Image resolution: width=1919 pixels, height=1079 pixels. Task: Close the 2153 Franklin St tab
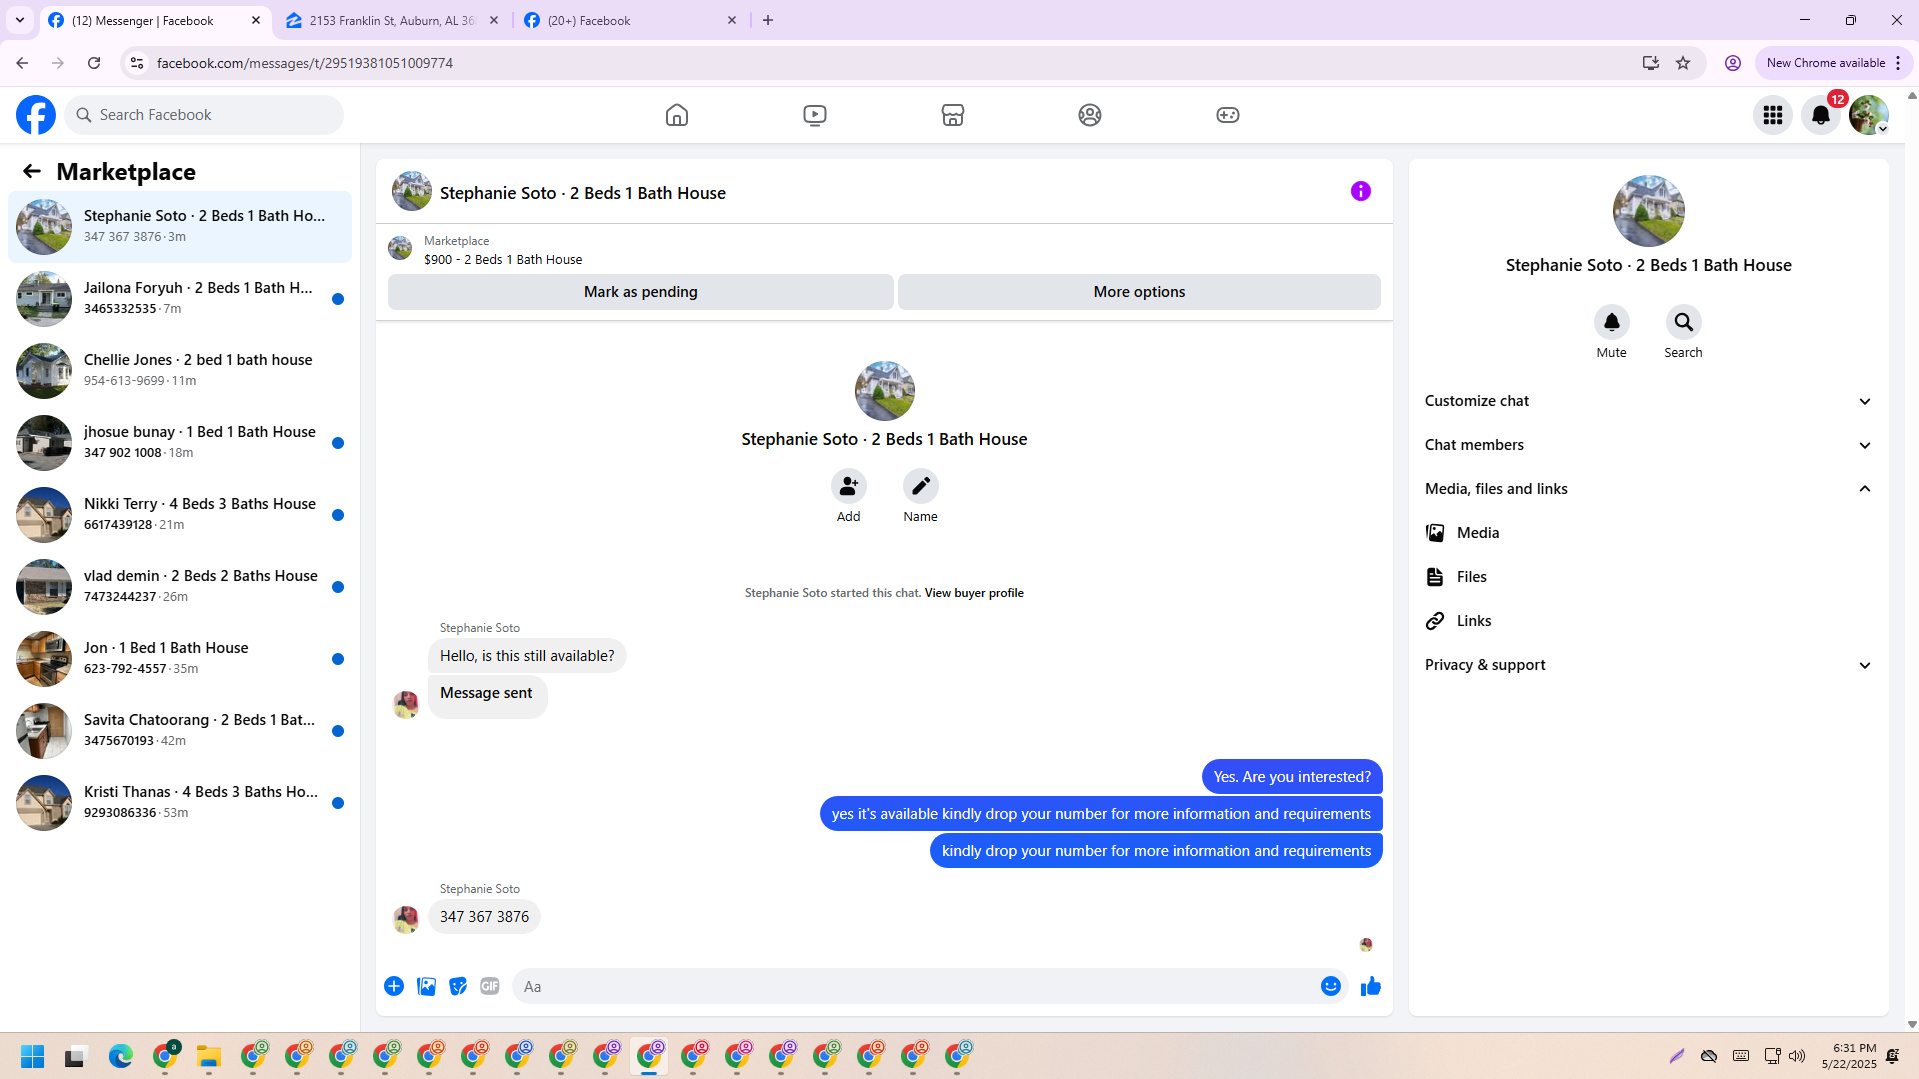tap(494, 20)
